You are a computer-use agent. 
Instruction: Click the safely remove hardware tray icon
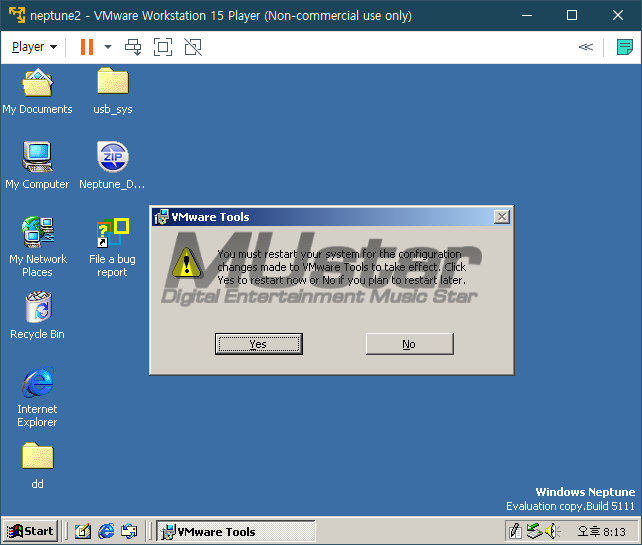point(534,531)
